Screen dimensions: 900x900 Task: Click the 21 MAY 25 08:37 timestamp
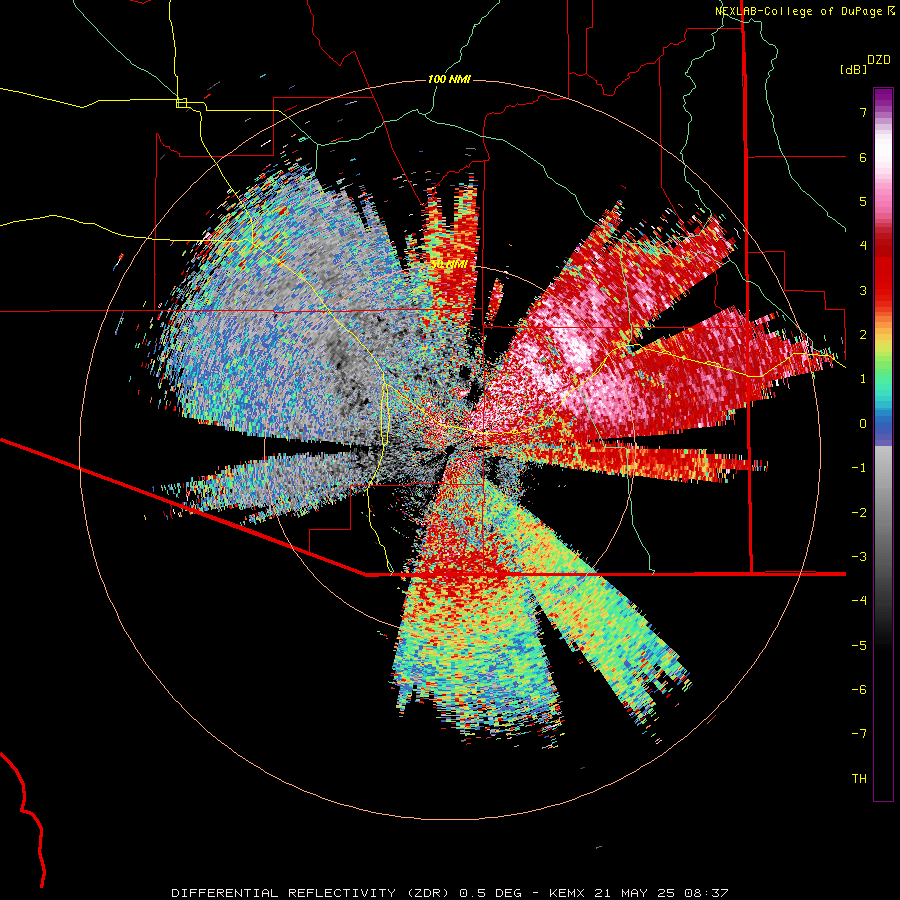click(661, 893)
